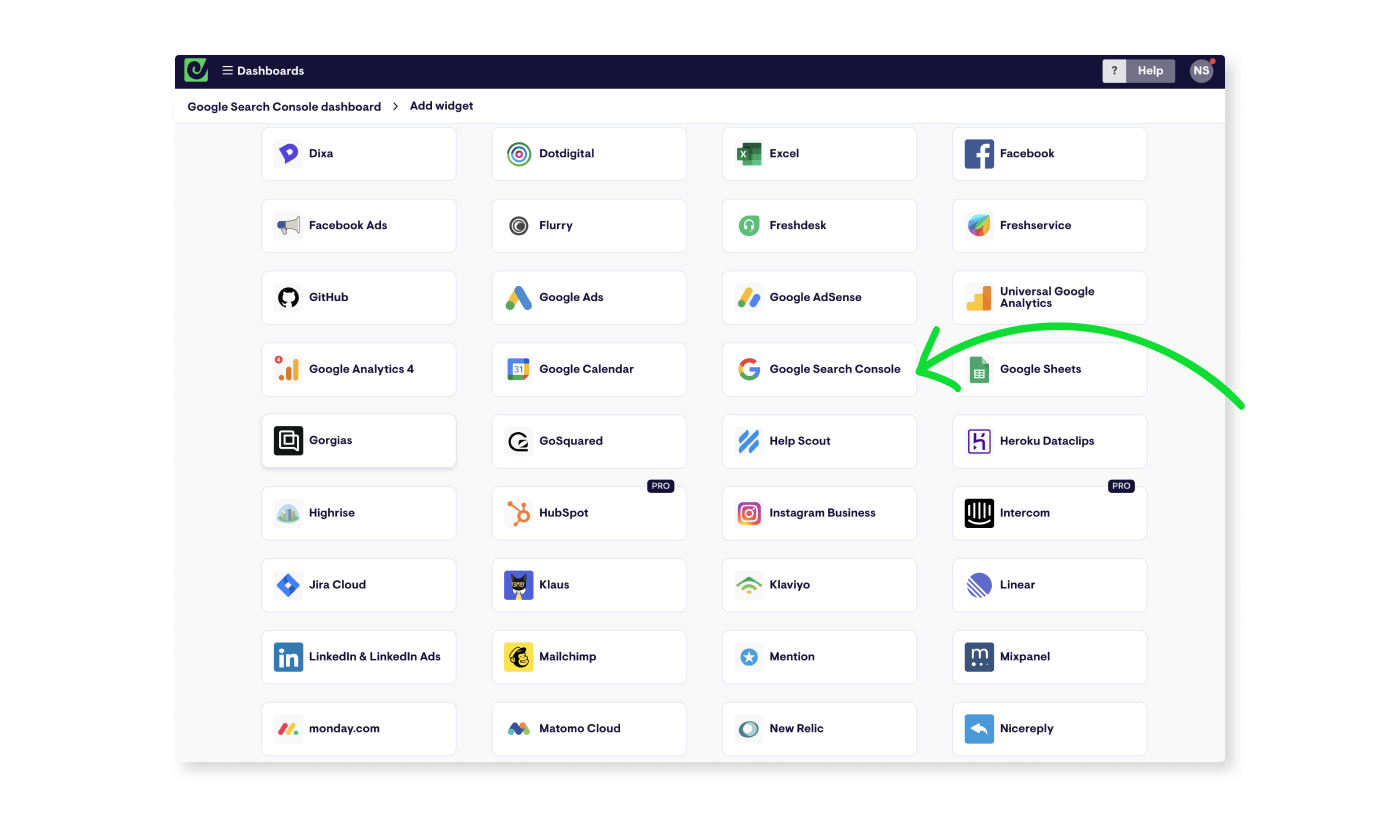Click the PRO badge on HubSpot card
The height and width of the screenshot is (840, 1400).
(x=660, y=486)
